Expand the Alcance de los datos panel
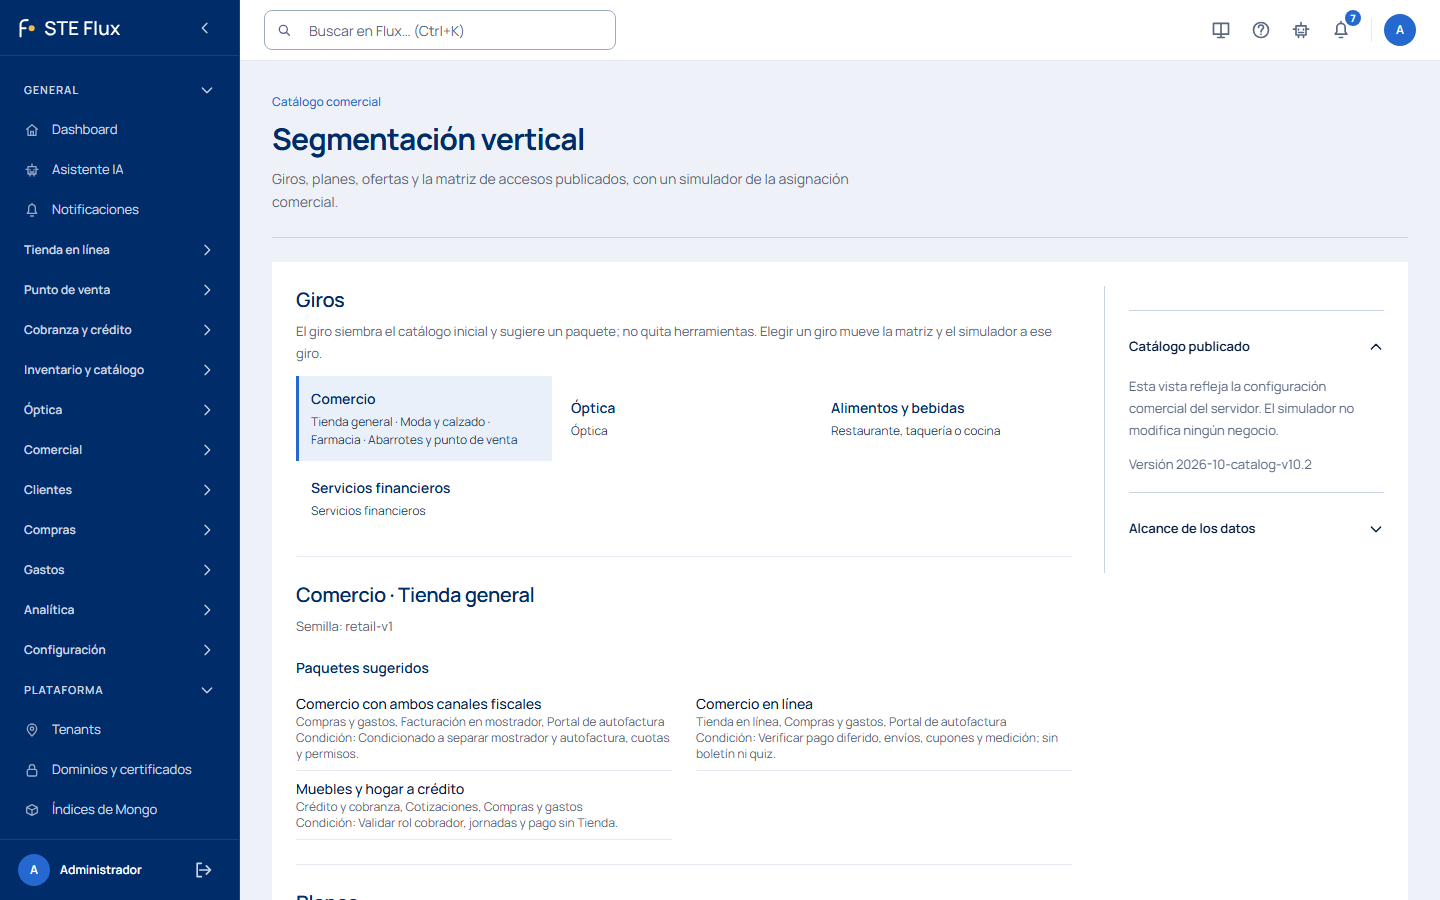Viewport: 1440px width, 900px height. [x=1256, y=529]
